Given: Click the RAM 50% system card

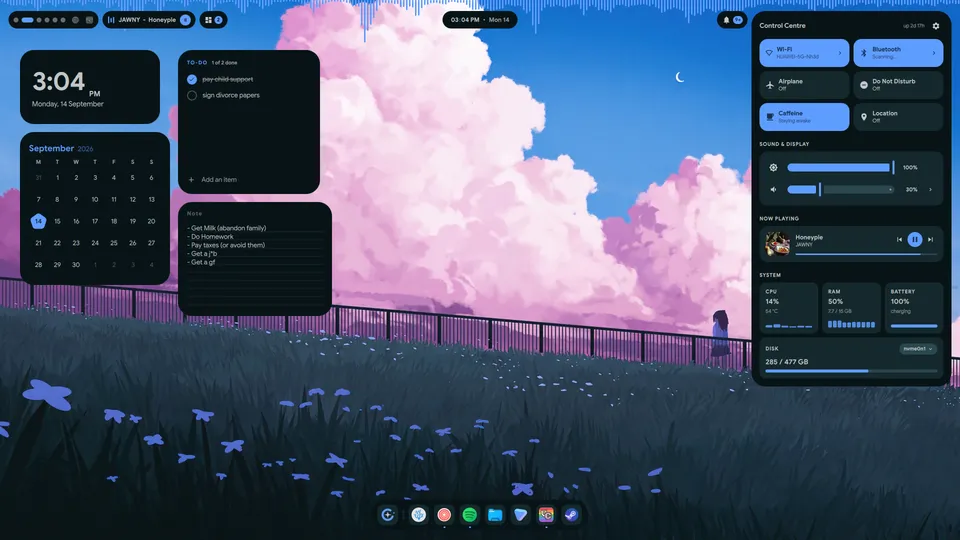Looking at the screenshot, I should tap(851, 308).
